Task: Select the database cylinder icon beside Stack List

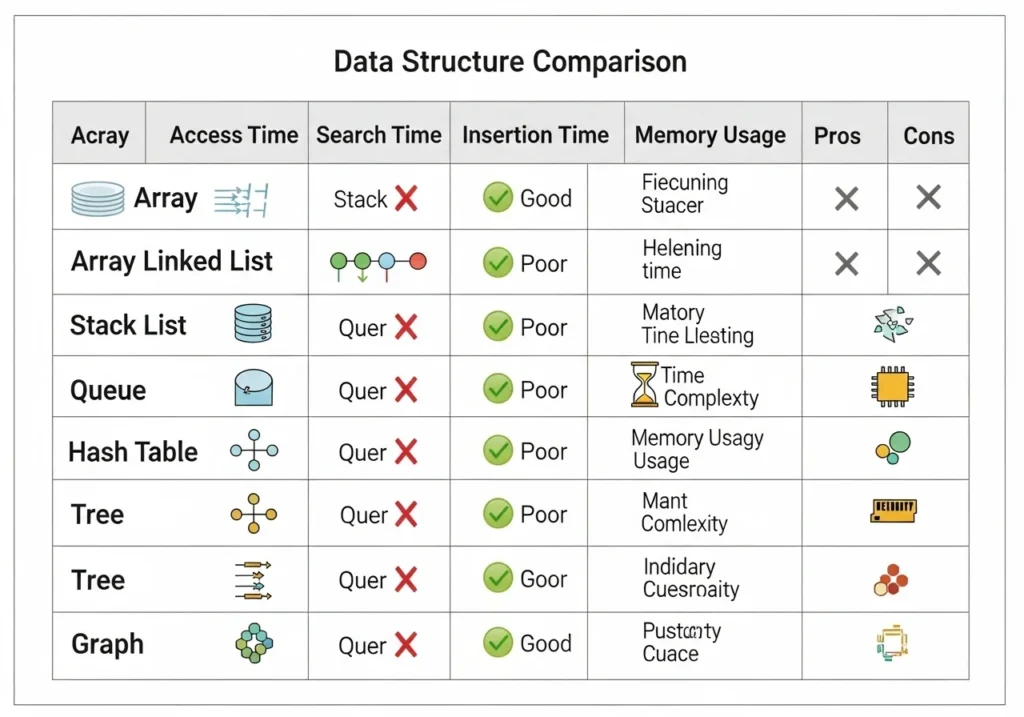Action: [253, 324]
